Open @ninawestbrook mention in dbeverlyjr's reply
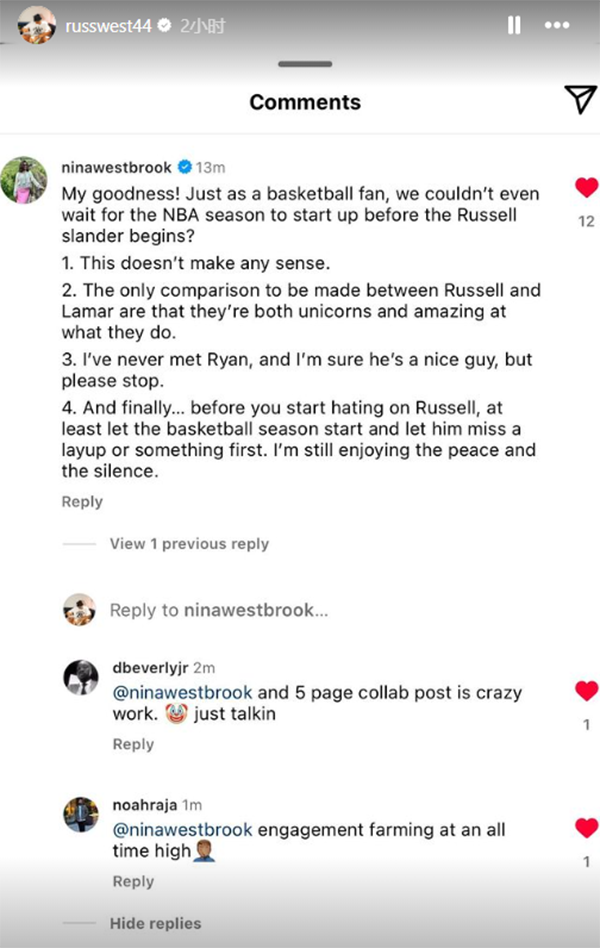Image resolution: width=600 pixels, height=948 pixels. pos(184,692)
